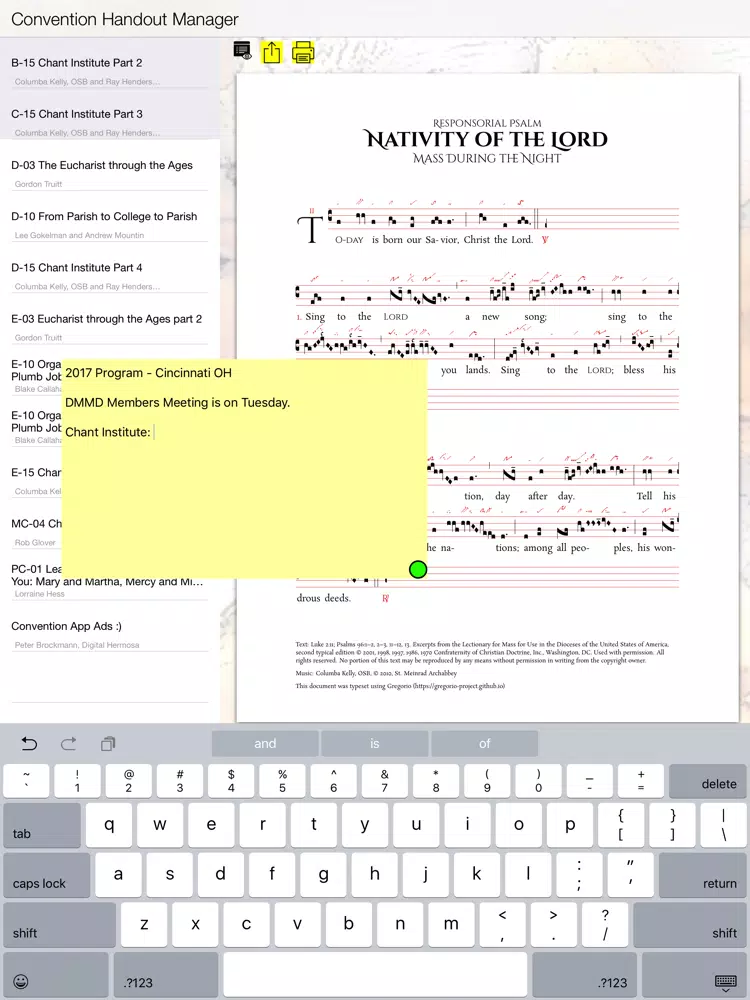Tap the space bar
750x1000 pixels.
tap(375, 975)
